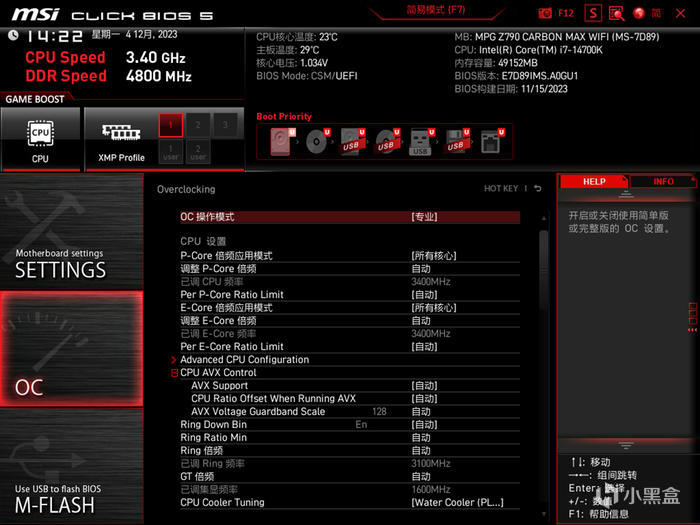Open the E-Core 倍频应用模式 option
Screen dimensions: 700x525
pos(350,308)
